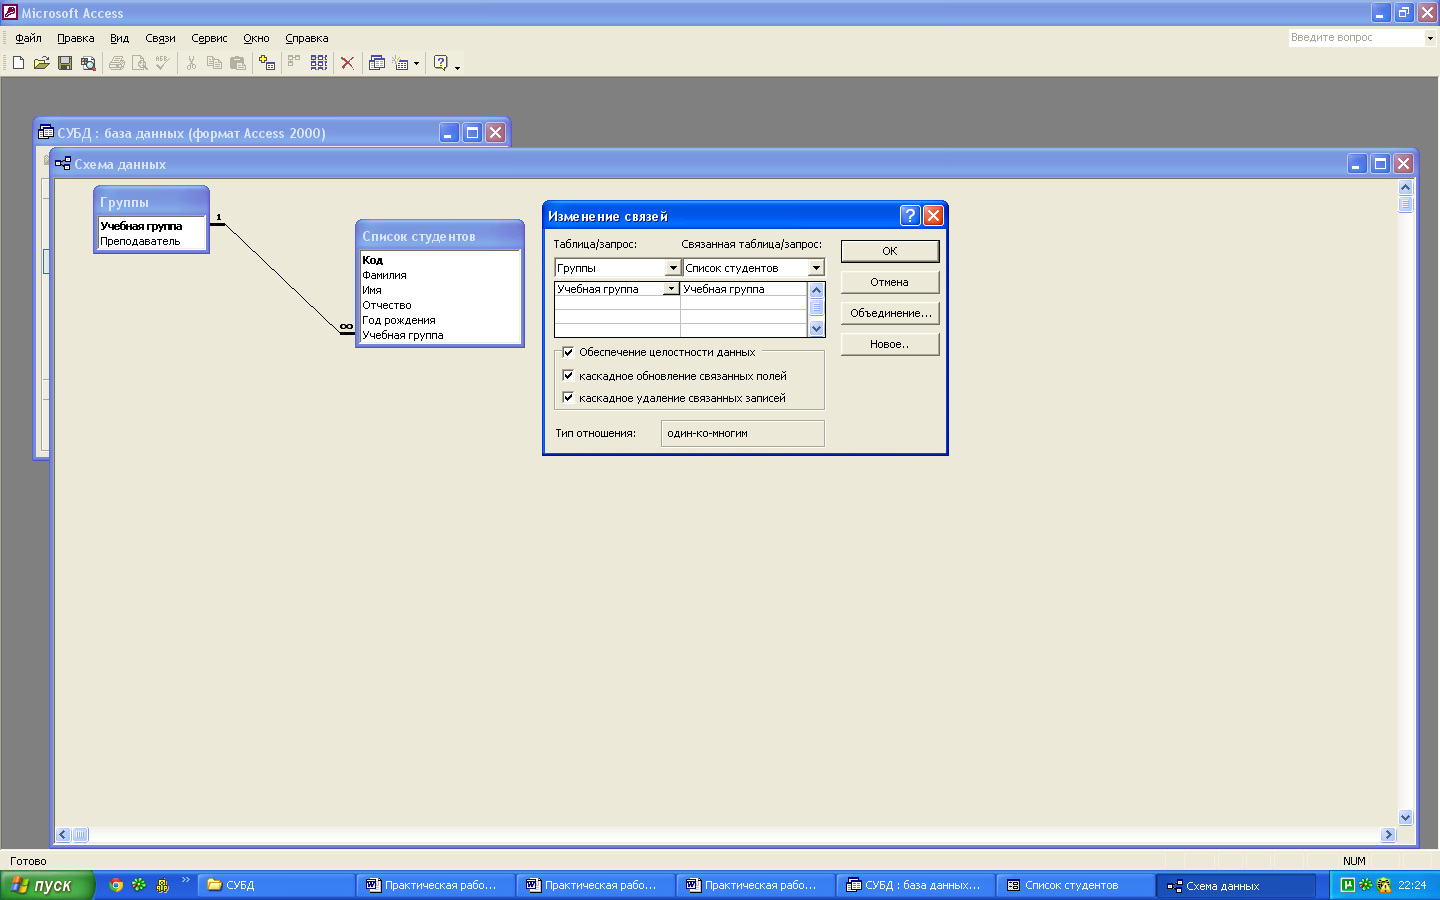Click the Введите вопрос input field
Image resolution: width=1440 pixels, height=900 pixels.
(x=1356, y=38)
